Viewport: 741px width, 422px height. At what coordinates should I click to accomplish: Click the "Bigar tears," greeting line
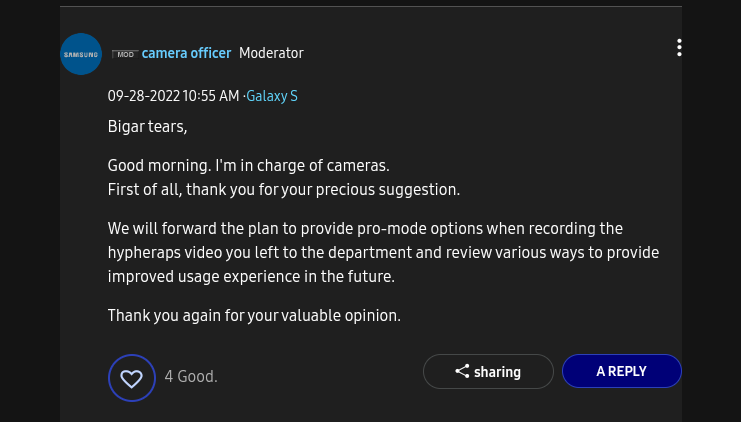(x=147, y=127)
